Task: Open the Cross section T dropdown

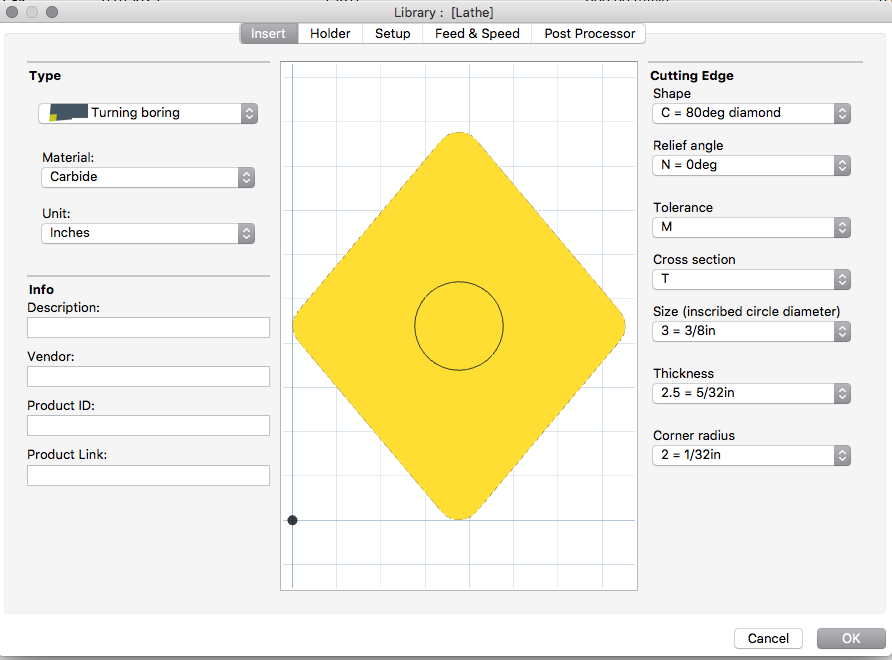Action: (x=751, y=279)
